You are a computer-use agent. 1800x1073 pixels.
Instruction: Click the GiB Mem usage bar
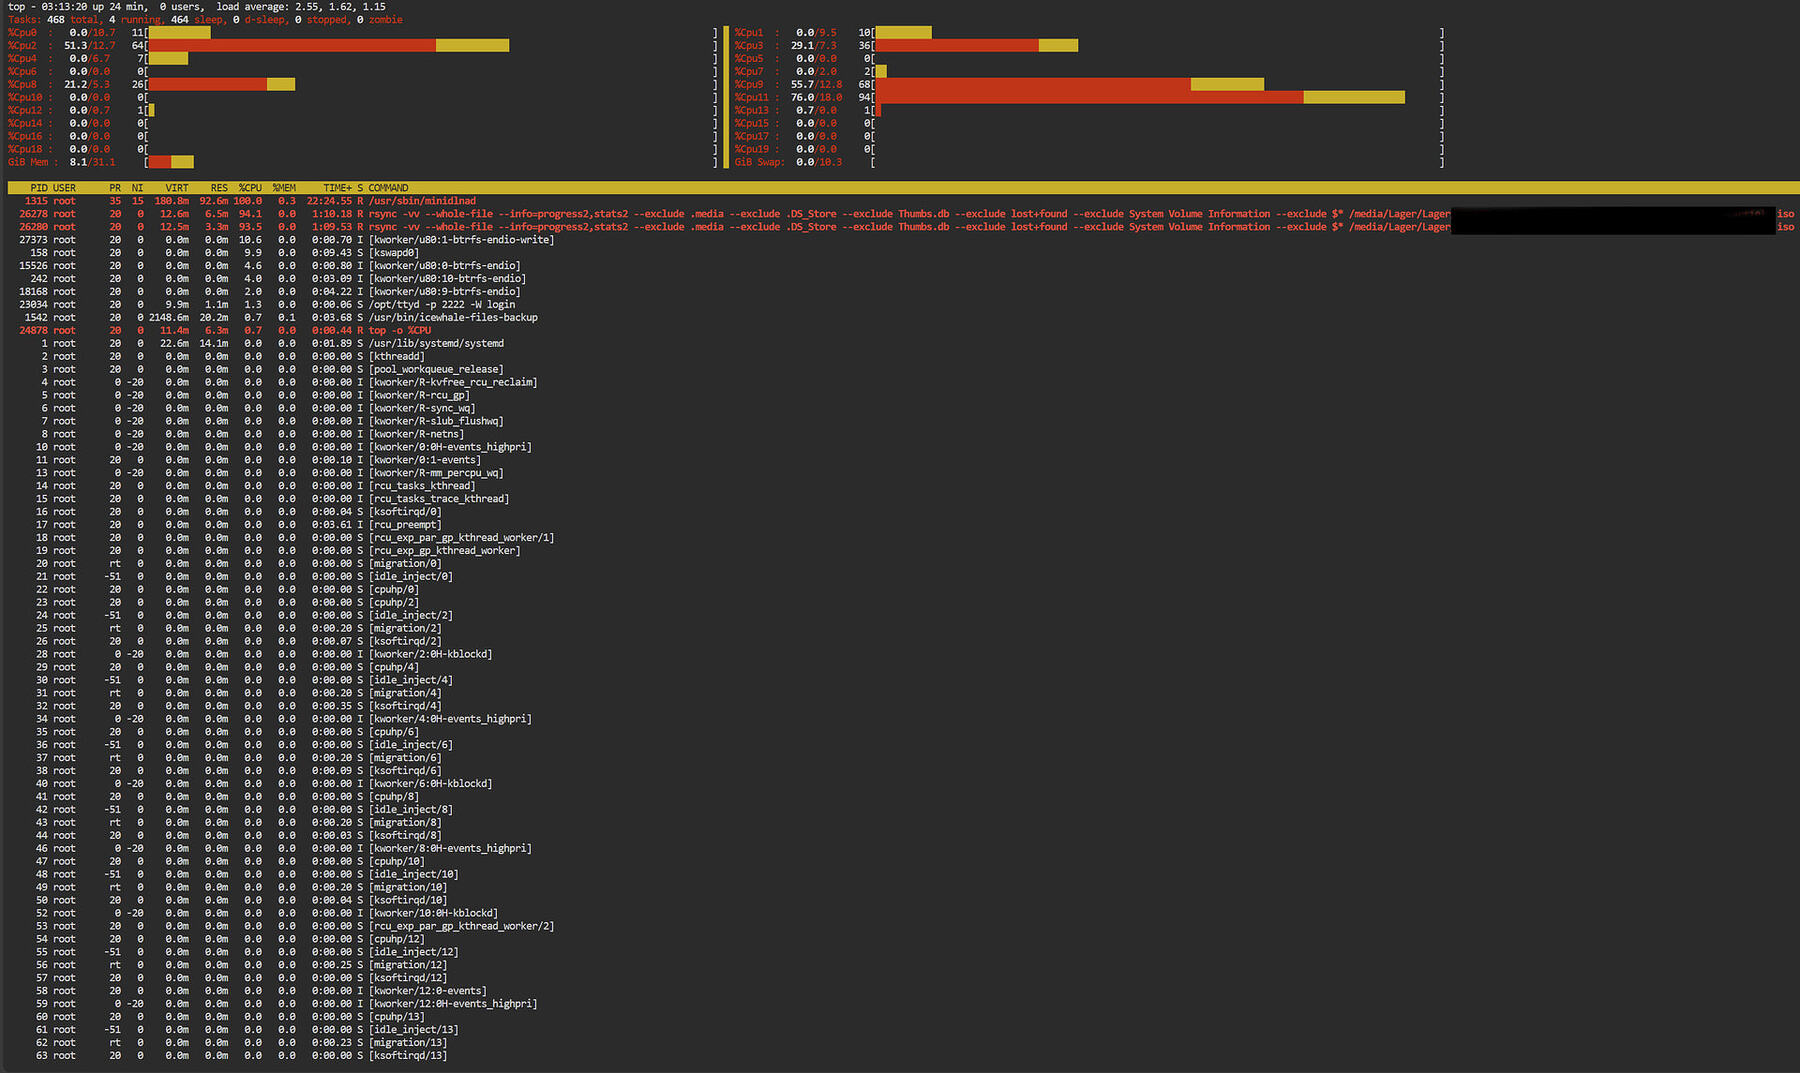[171, 162]
